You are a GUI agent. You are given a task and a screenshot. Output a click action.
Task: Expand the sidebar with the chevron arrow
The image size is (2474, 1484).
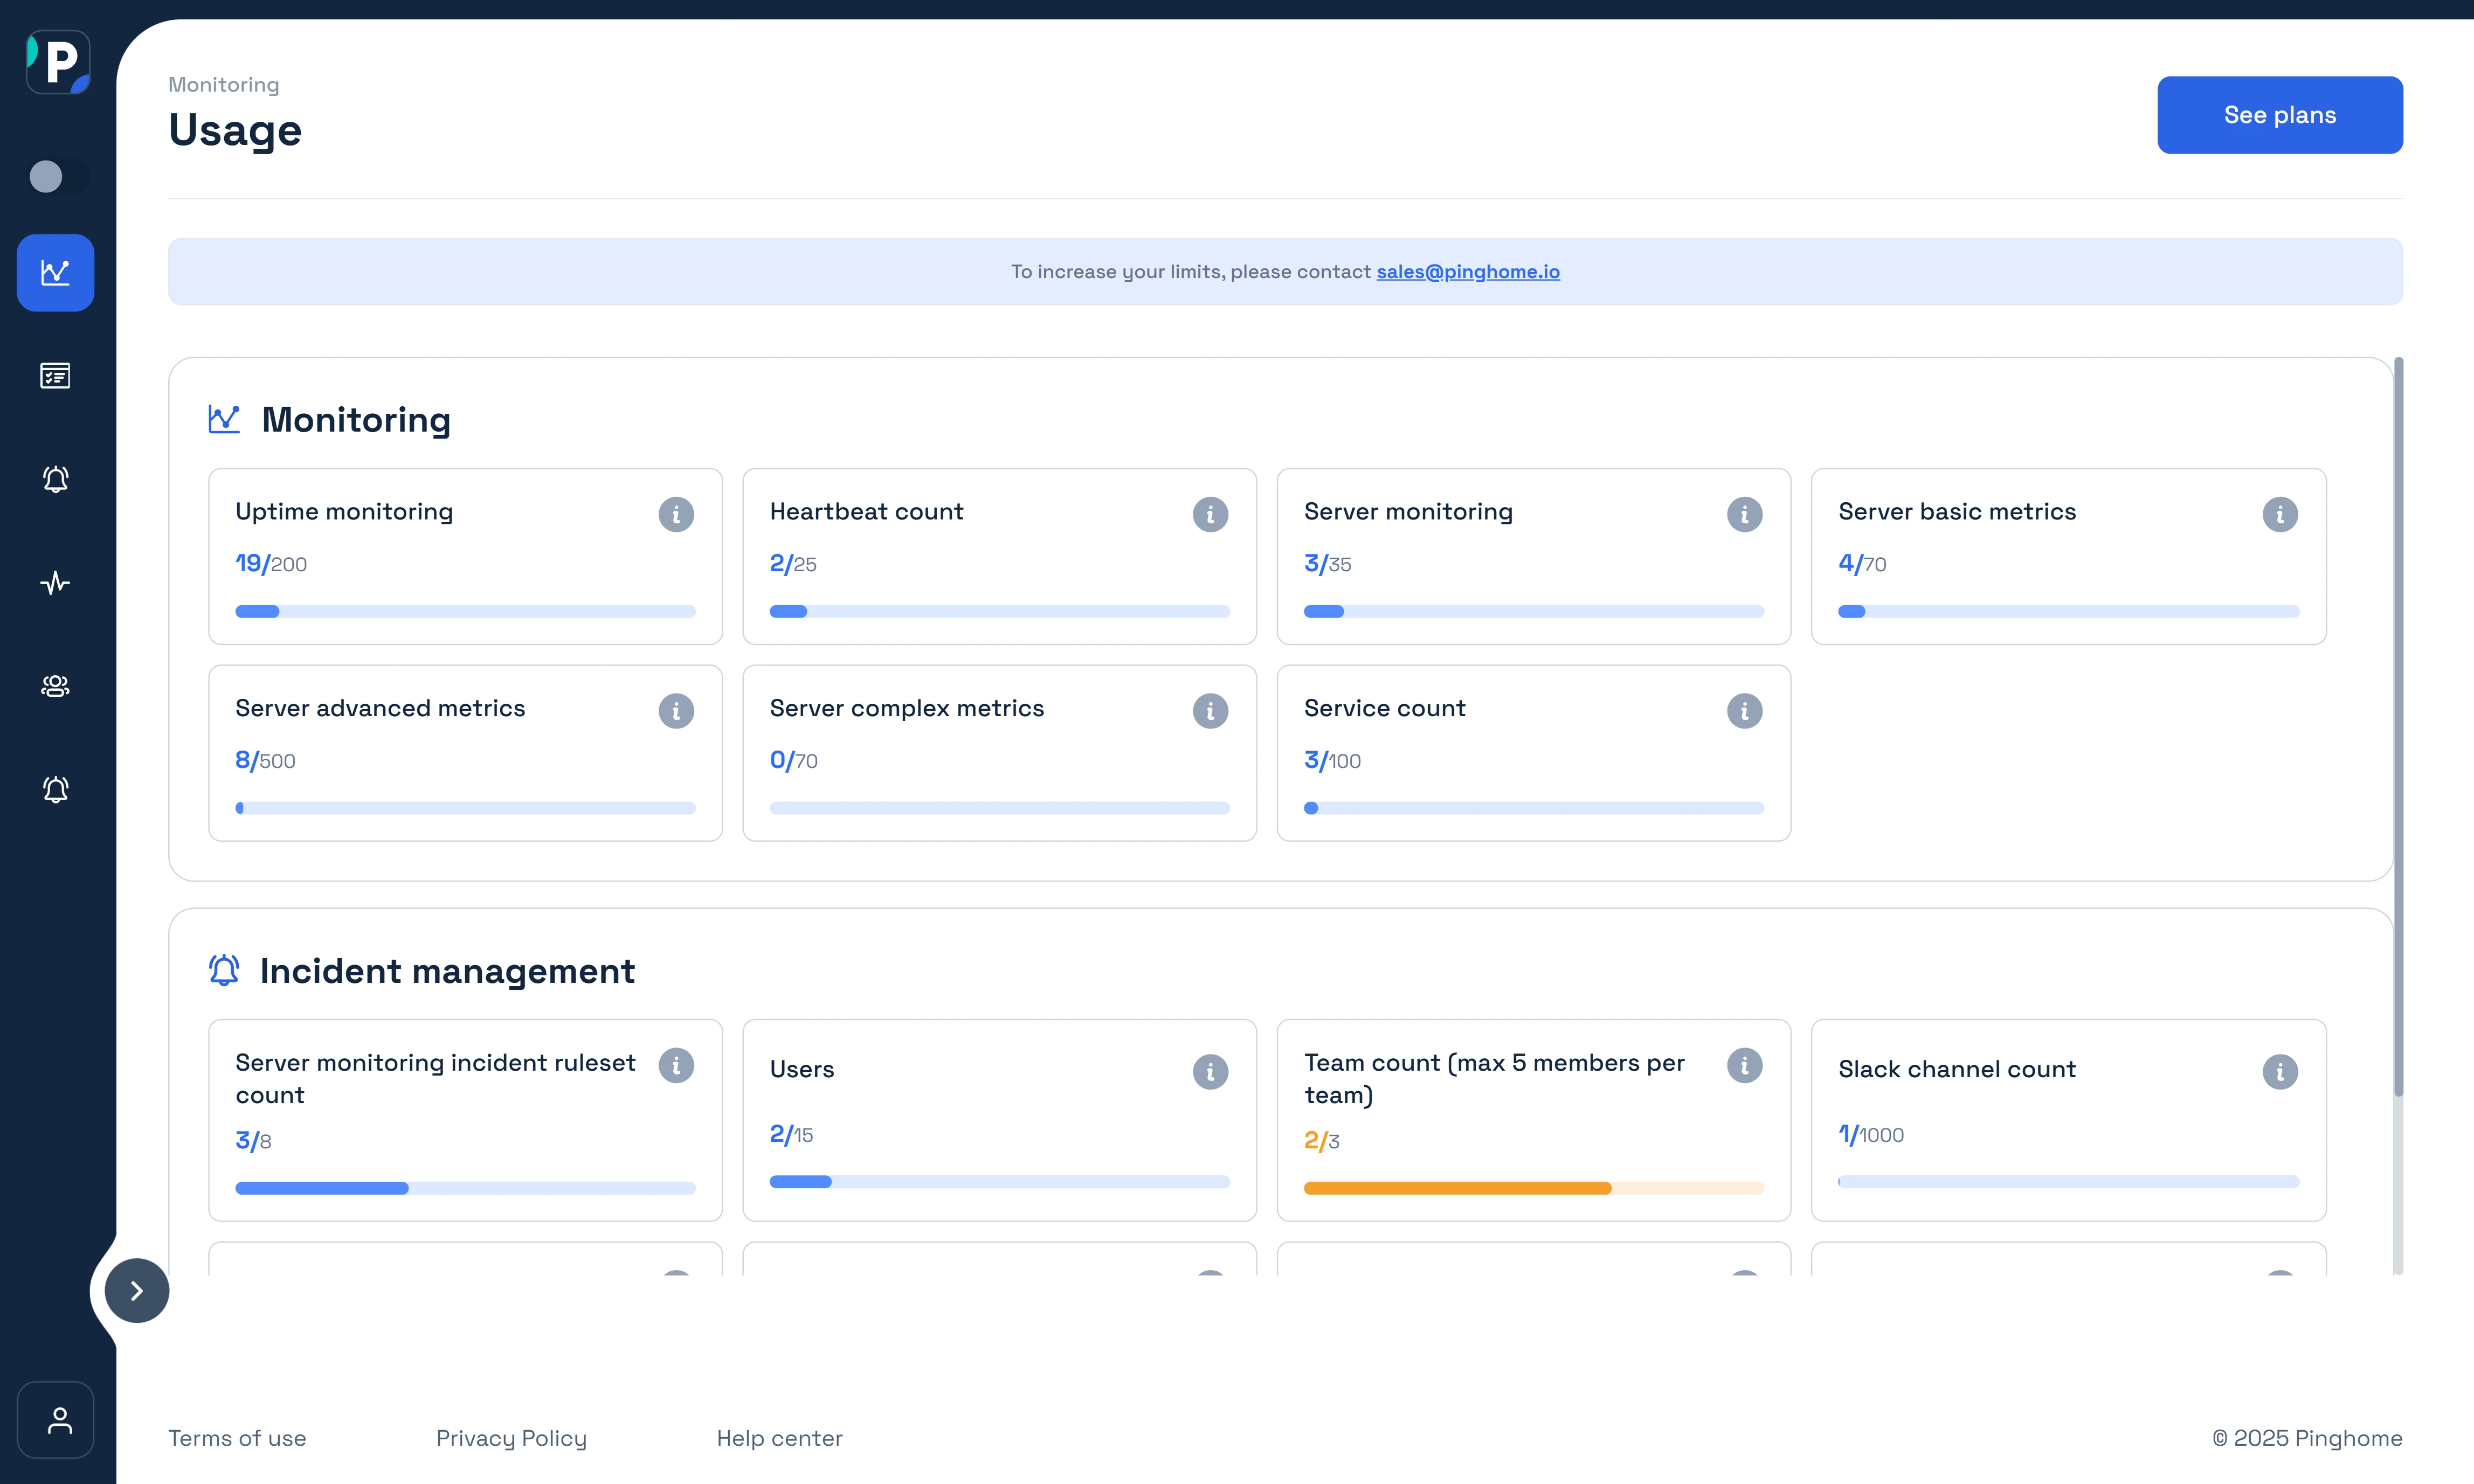pos(136,1290)
